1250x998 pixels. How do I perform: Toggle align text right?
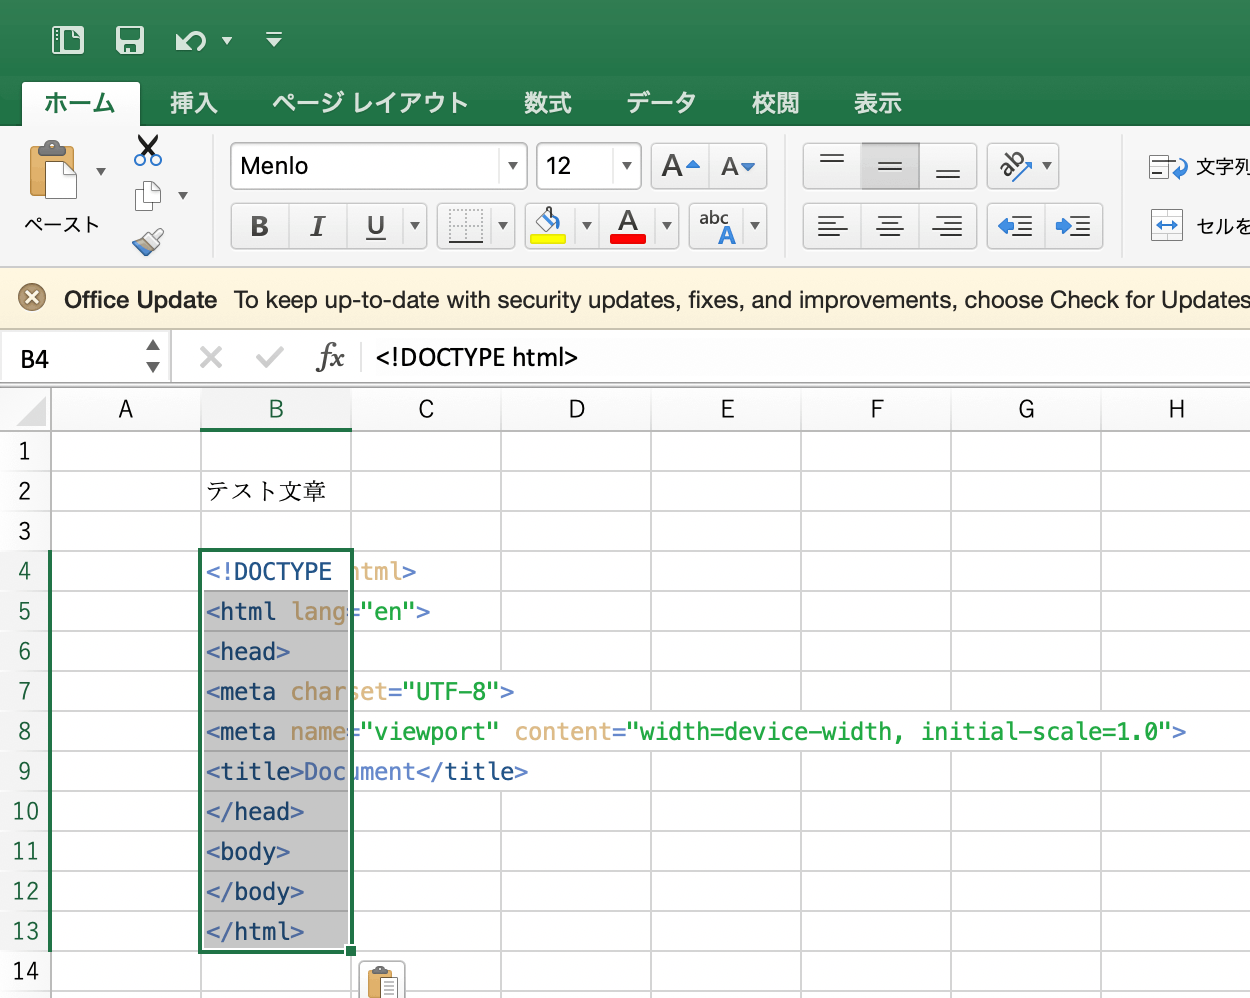point(948,226)
